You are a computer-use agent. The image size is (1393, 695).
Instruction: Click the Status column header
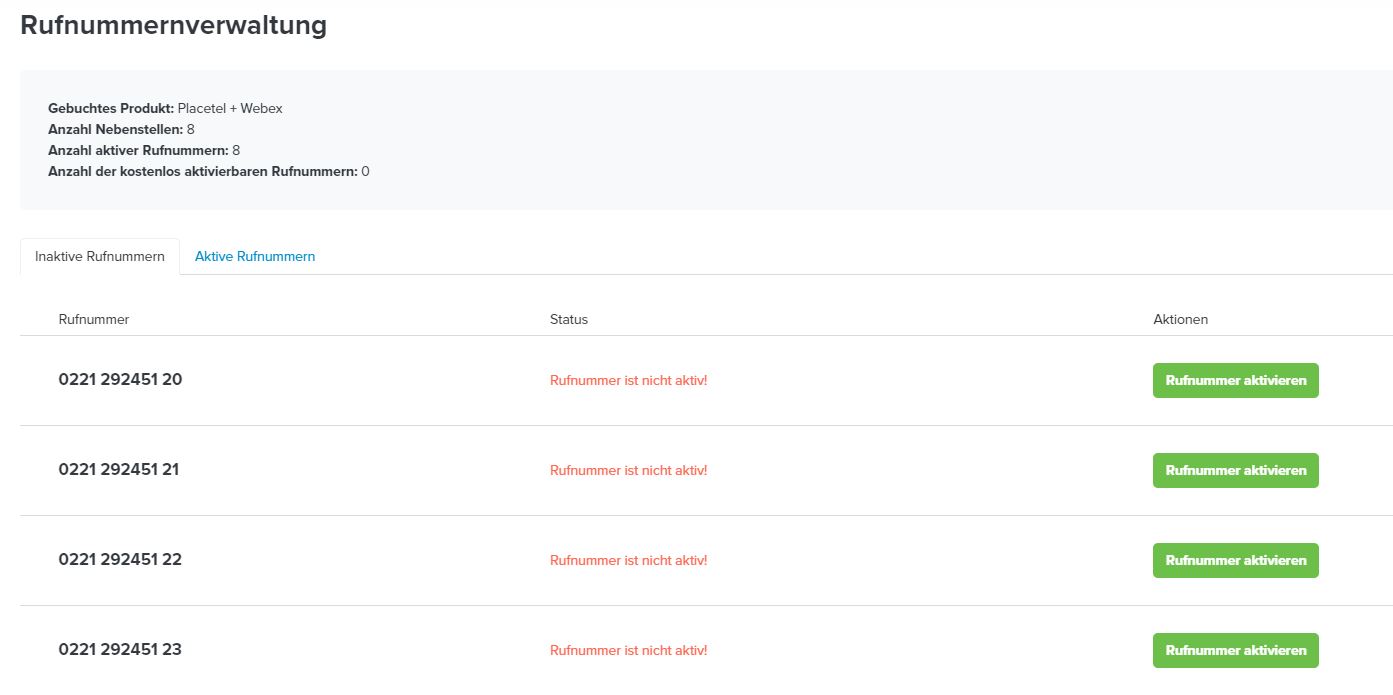point(569,320)
